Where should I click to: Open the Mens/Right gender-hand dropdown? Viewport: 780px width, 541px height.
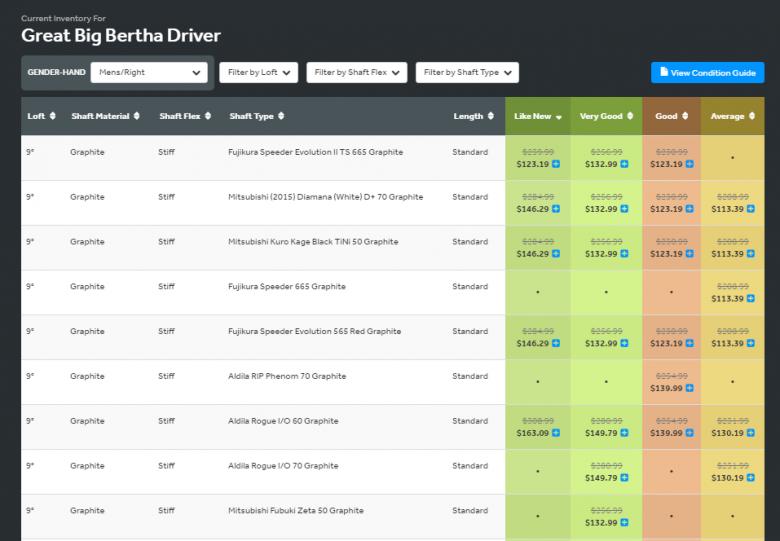click(149, 72)
